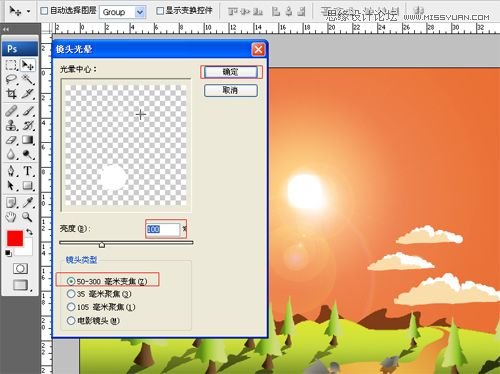The width and height of the screenshot is (500, 374).
Task: Select the Zoom tool
Action: coord(27,217)
